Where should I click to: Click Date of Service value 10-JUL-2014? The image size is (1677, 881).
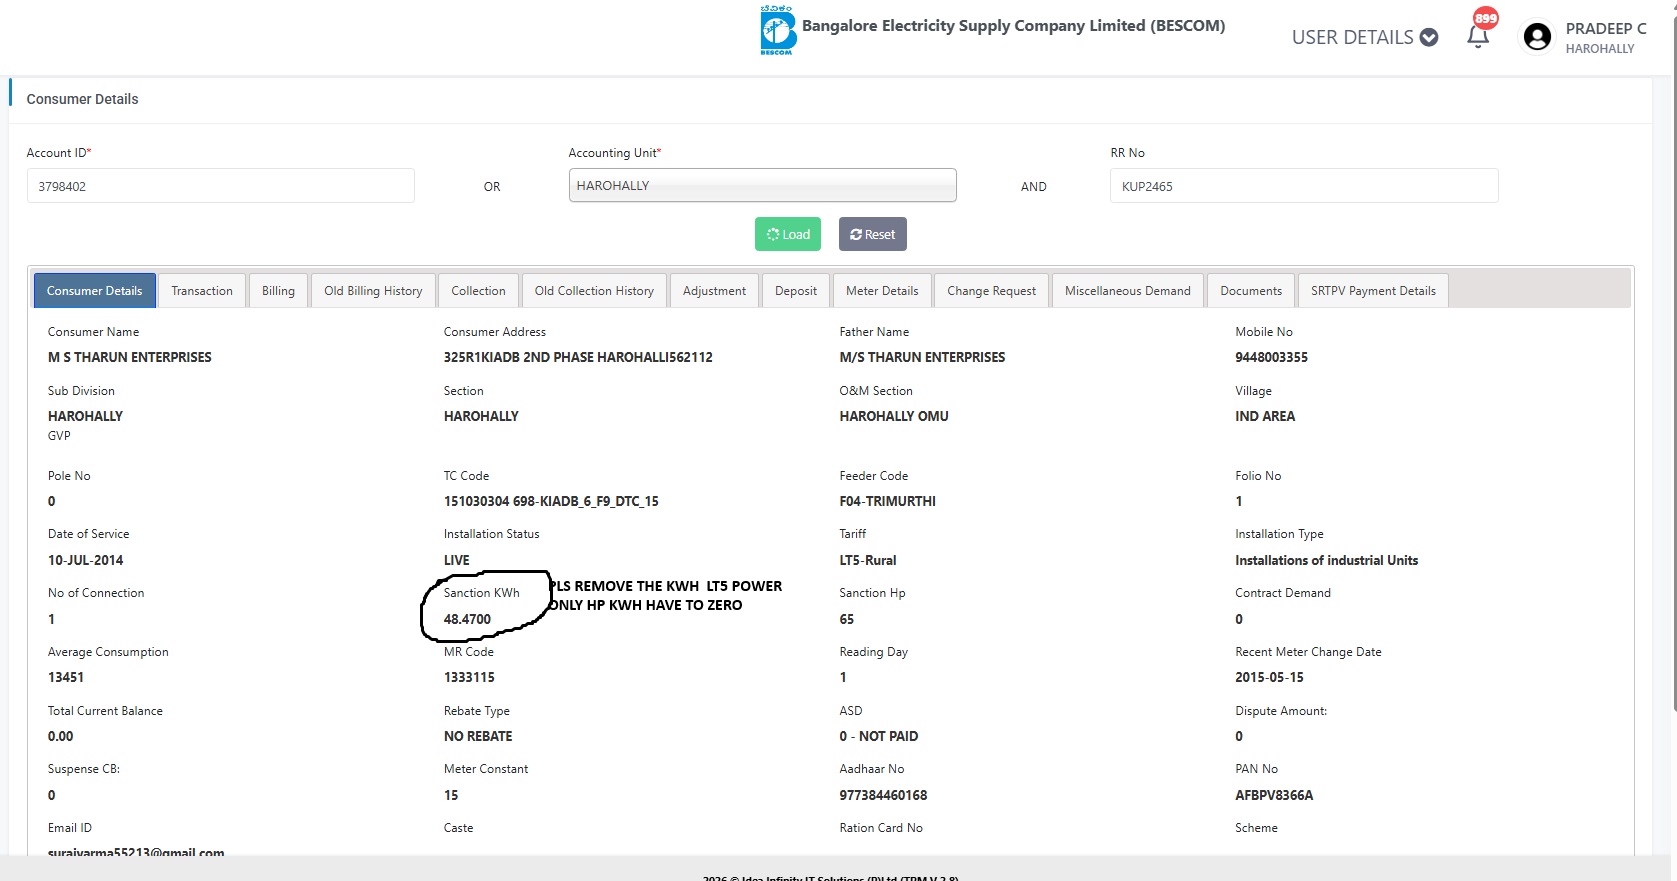[x=86, y=560]
